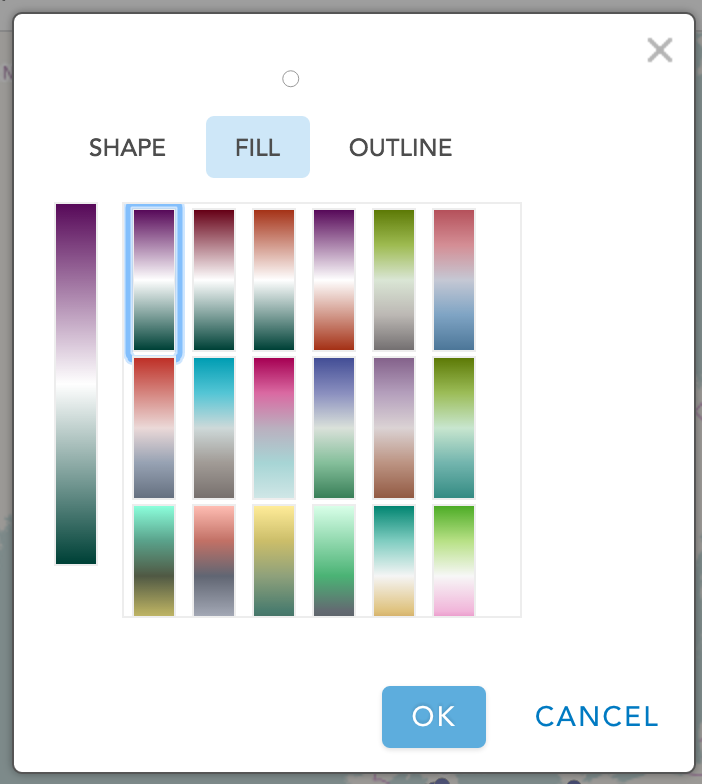Screen dimensions: 702x784
Task: Pick the rose-to-steel-blue color ramp
Action: tap(454, 280)
